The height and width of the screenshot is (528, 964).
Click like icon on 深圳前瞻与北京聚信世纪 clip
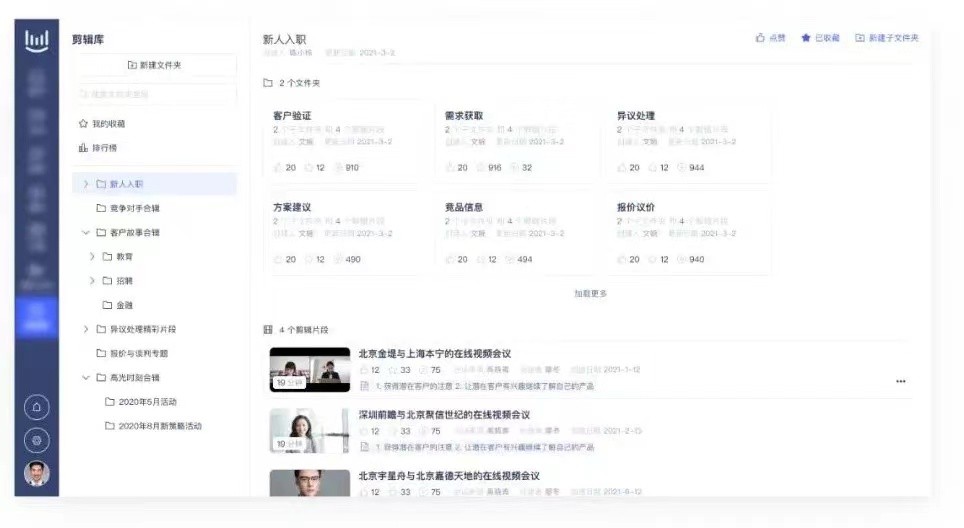point(364,431)
